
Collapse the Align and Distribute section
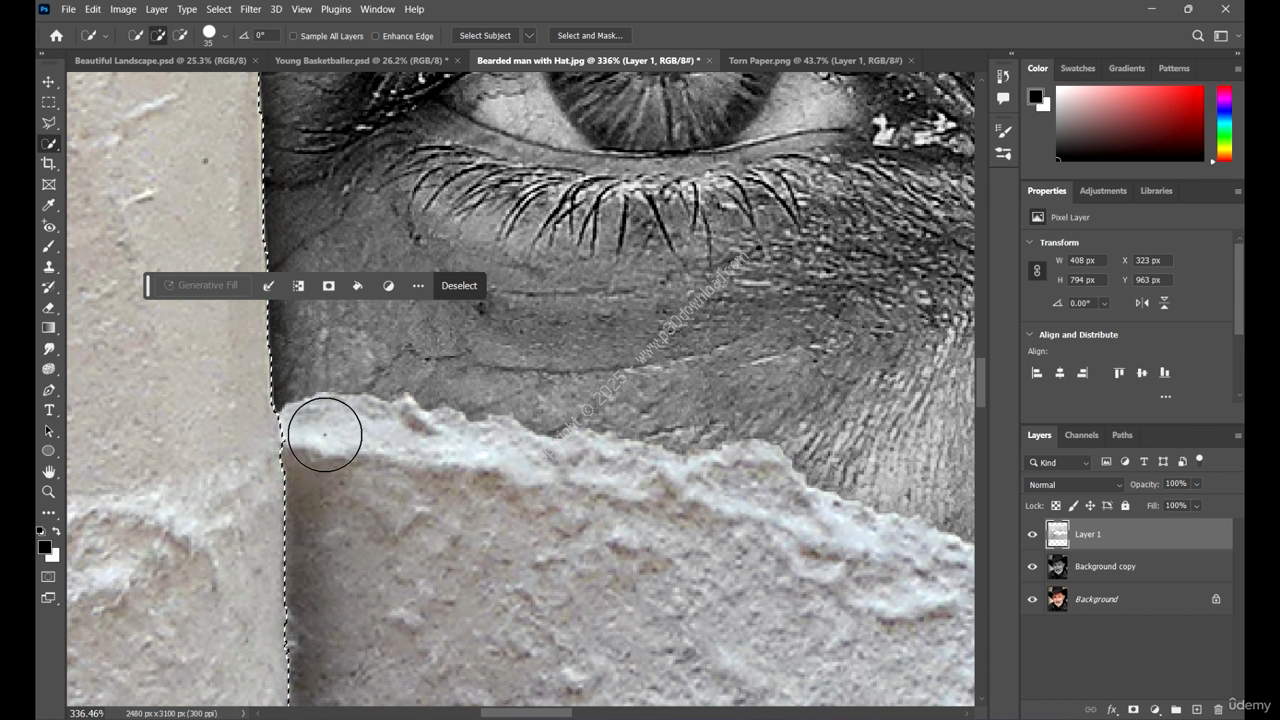point(1029,335)
